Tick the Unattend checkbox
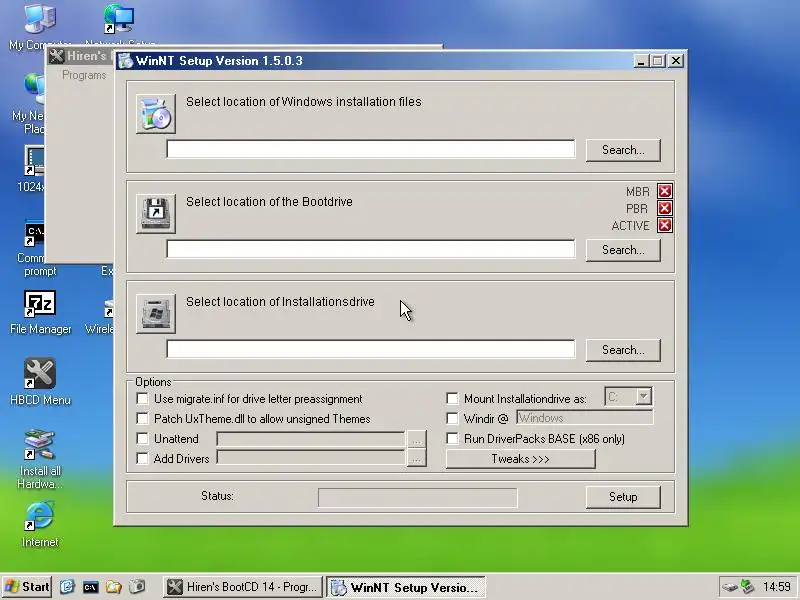This screenshot has width=800, height=600. 142,438
